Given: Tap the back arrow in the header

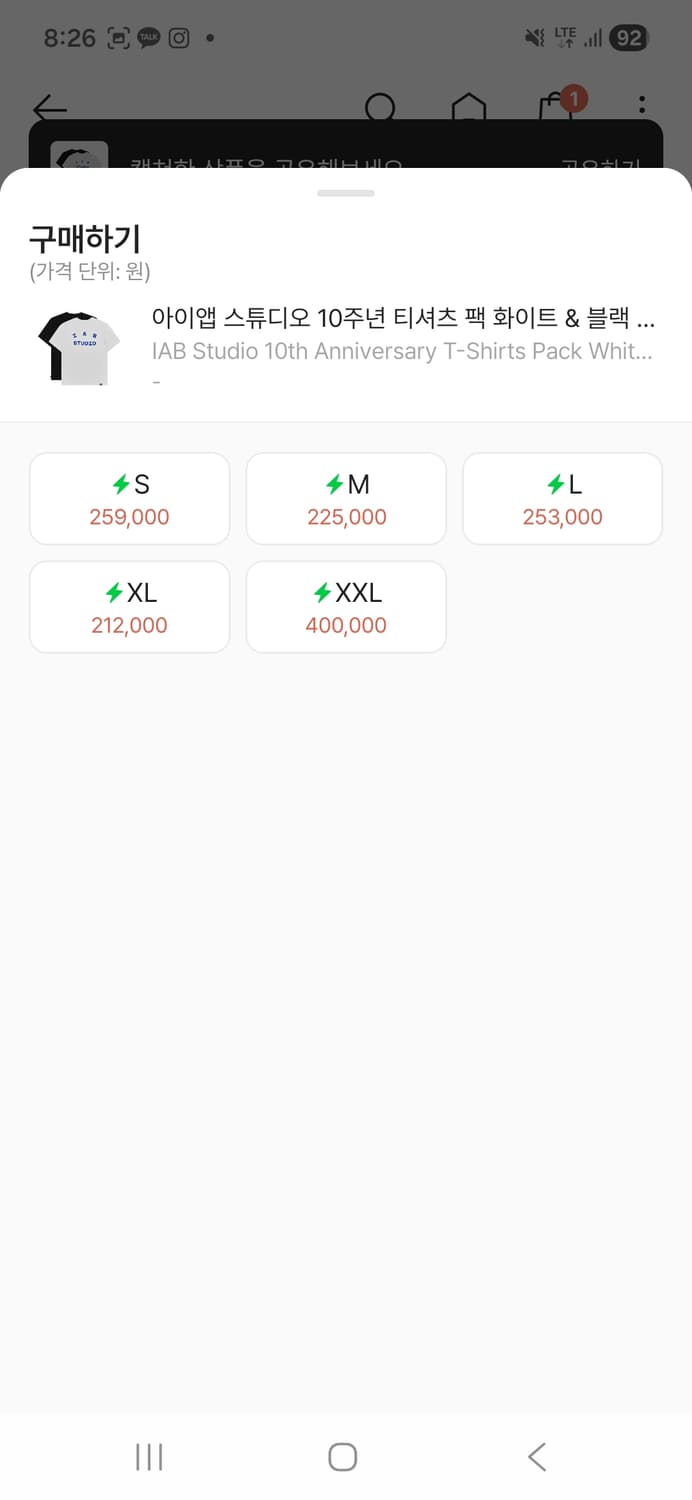Looking at the screenshot, I should tap(49, 108).
